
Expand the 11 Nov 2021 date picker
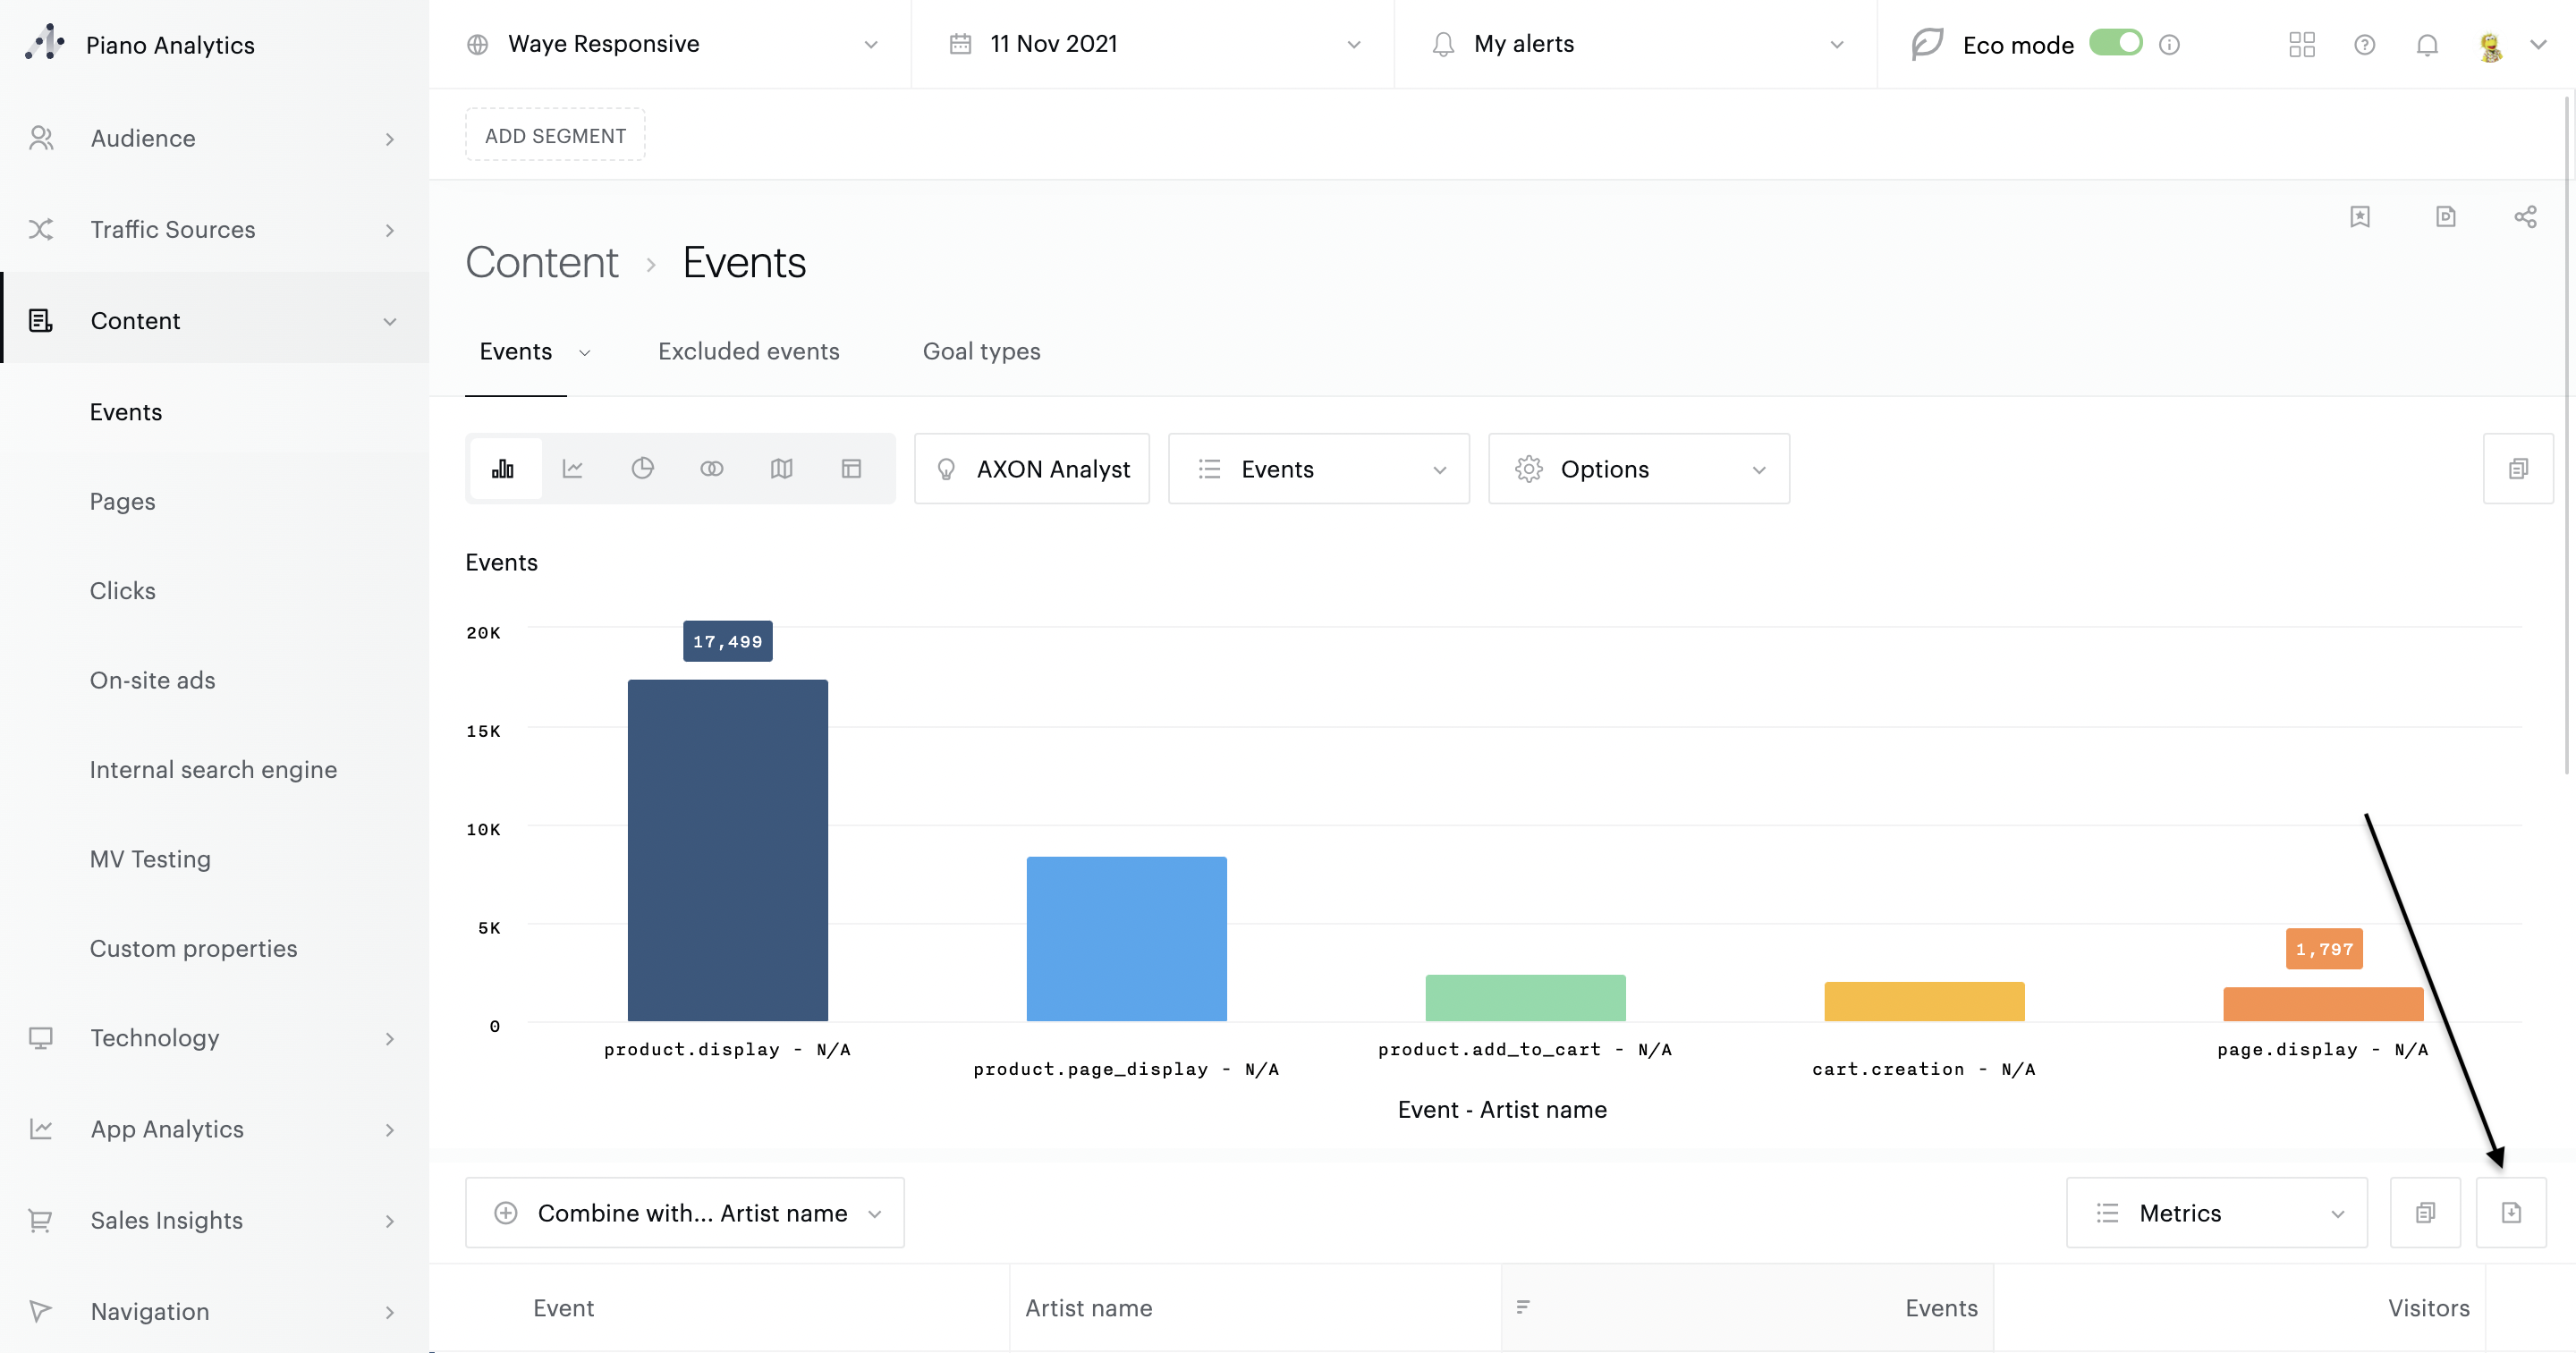pos(1152,44)
